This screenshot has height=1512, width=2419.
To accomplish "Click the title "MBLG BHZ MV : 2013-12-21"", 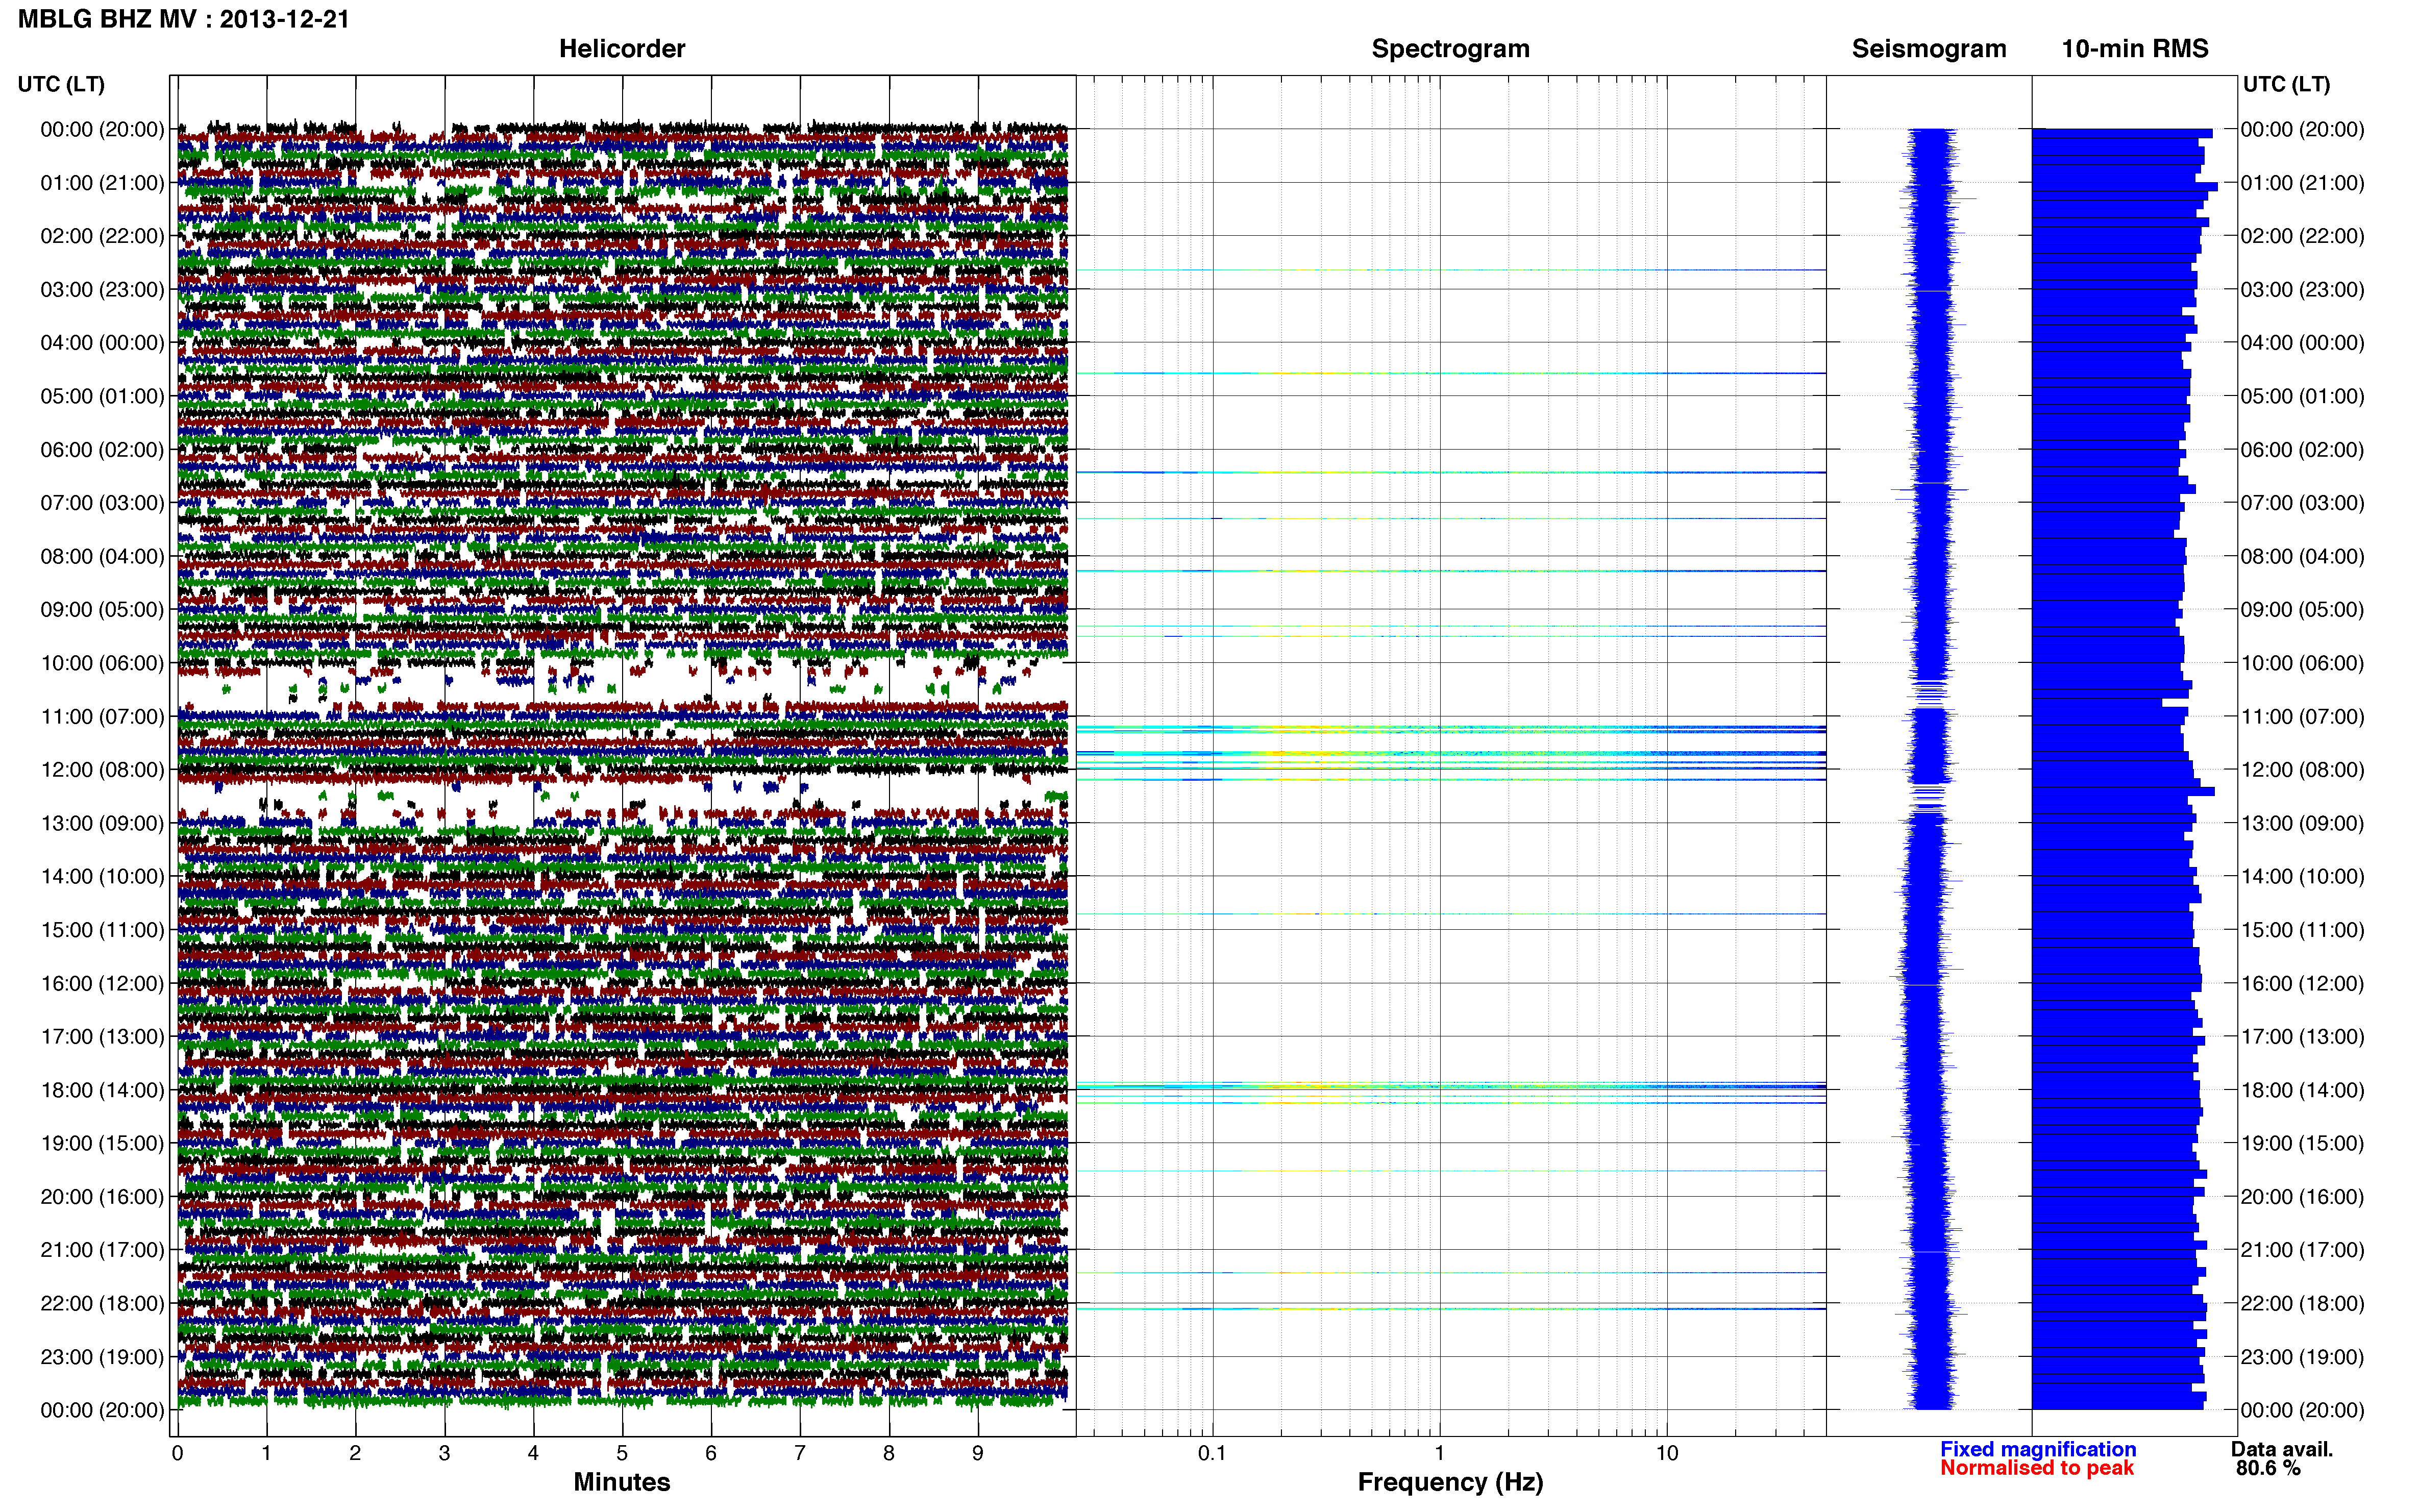I will (x=184, y=19).
